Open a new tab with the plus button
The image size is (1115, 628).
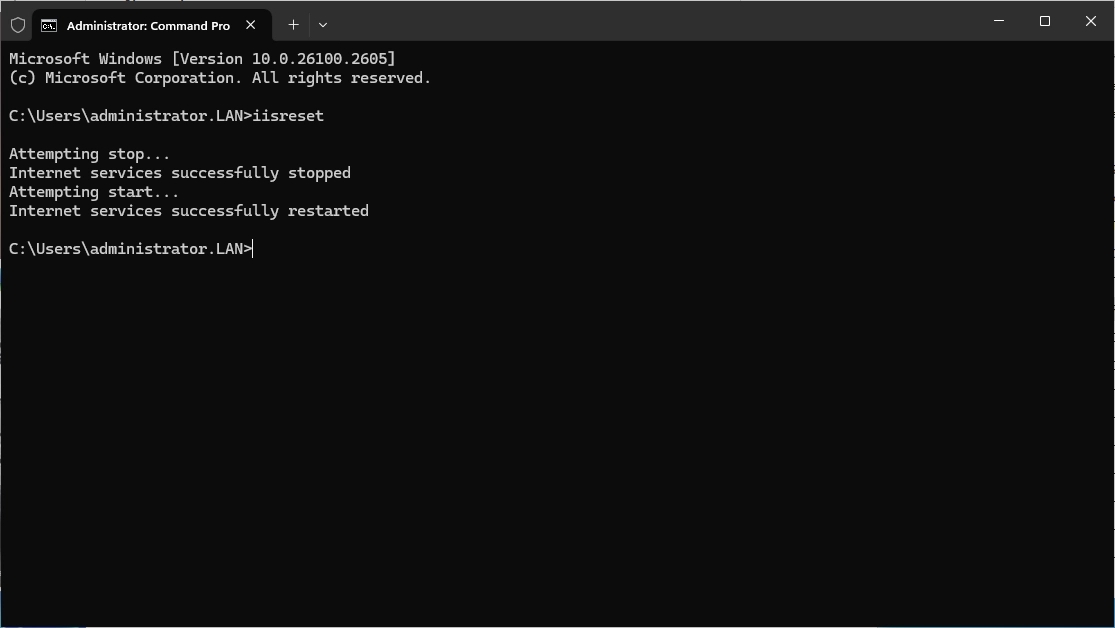coord(293,25)
